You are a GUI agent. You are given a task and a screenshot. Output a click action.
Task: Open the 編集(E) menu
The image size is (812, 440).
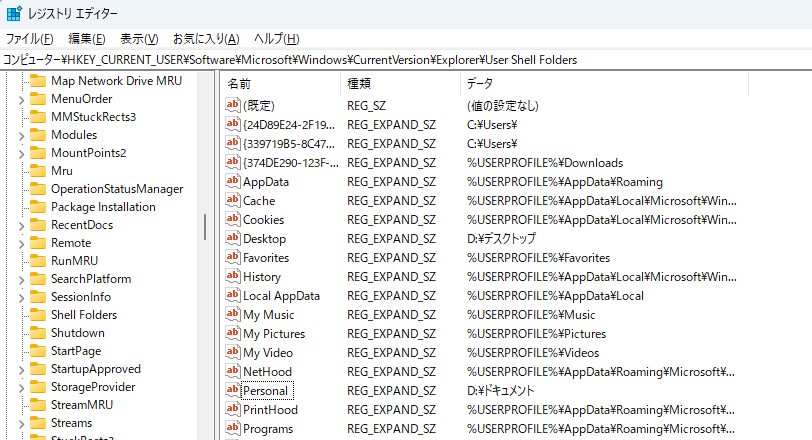tap(87, 39)
